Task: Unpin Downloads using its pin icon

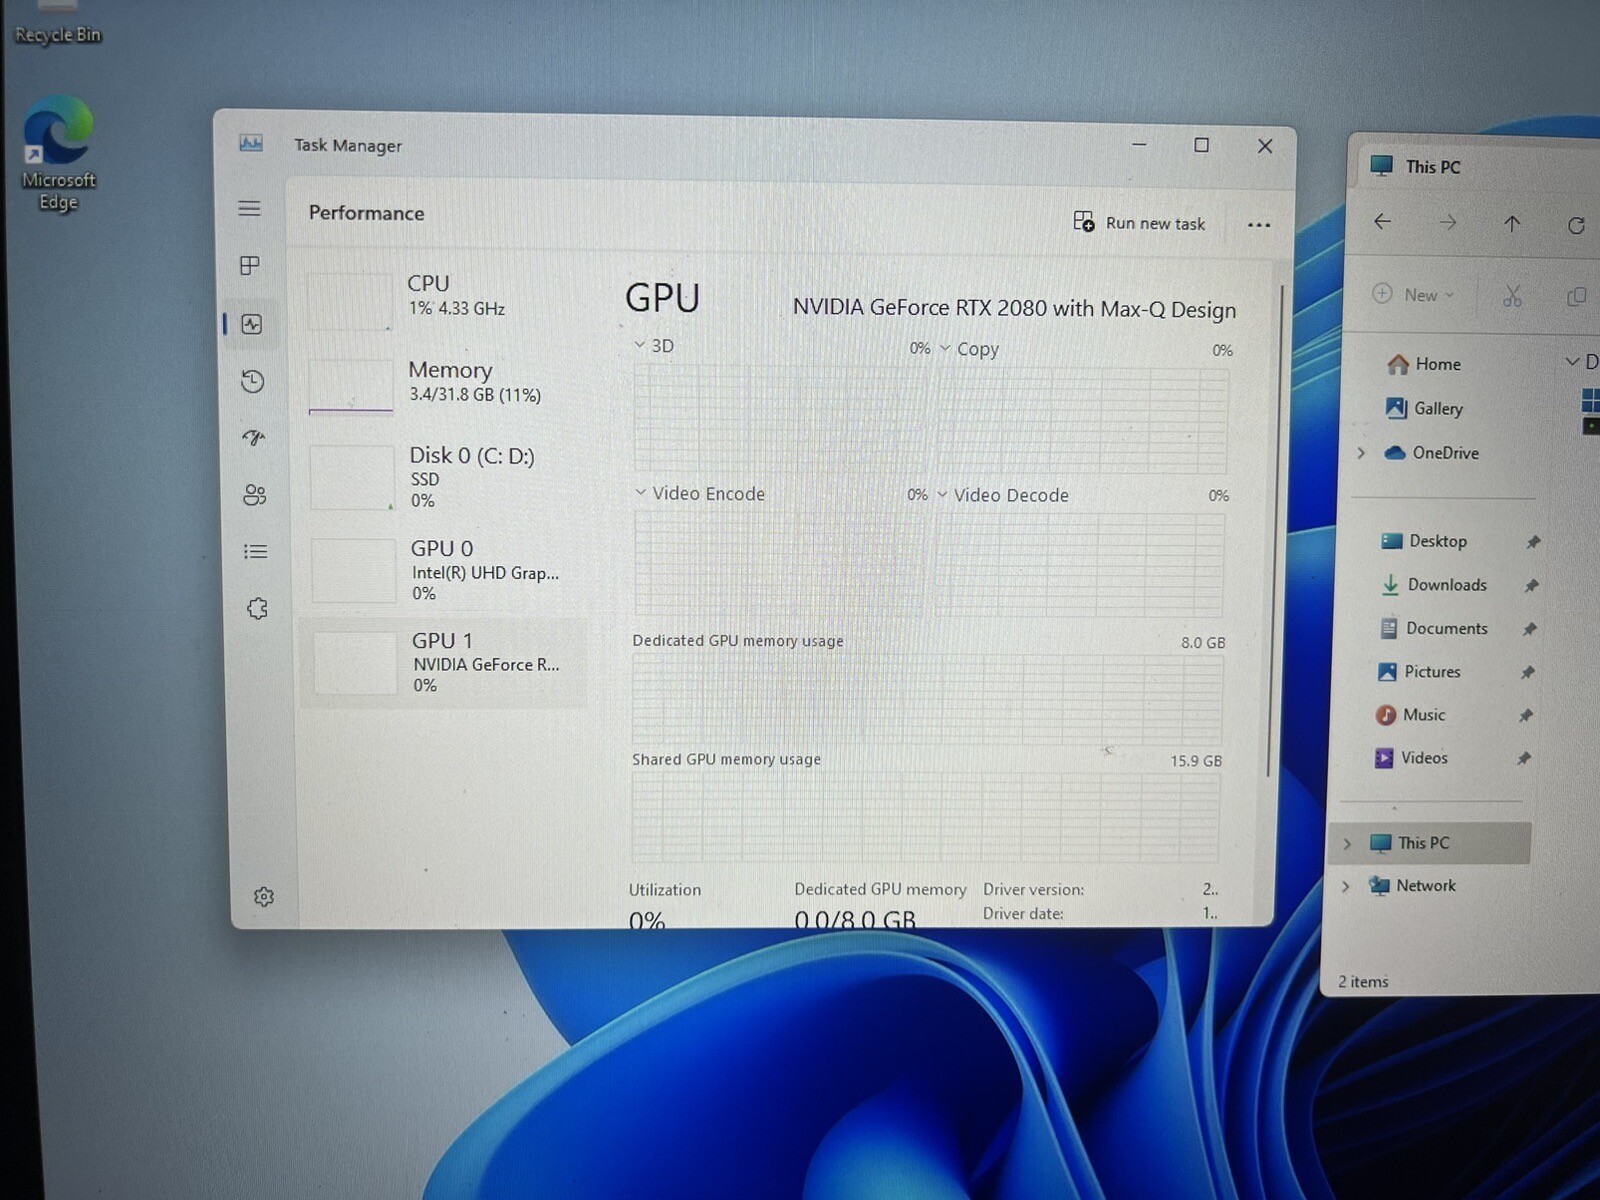Action: tap(1531, 586)
